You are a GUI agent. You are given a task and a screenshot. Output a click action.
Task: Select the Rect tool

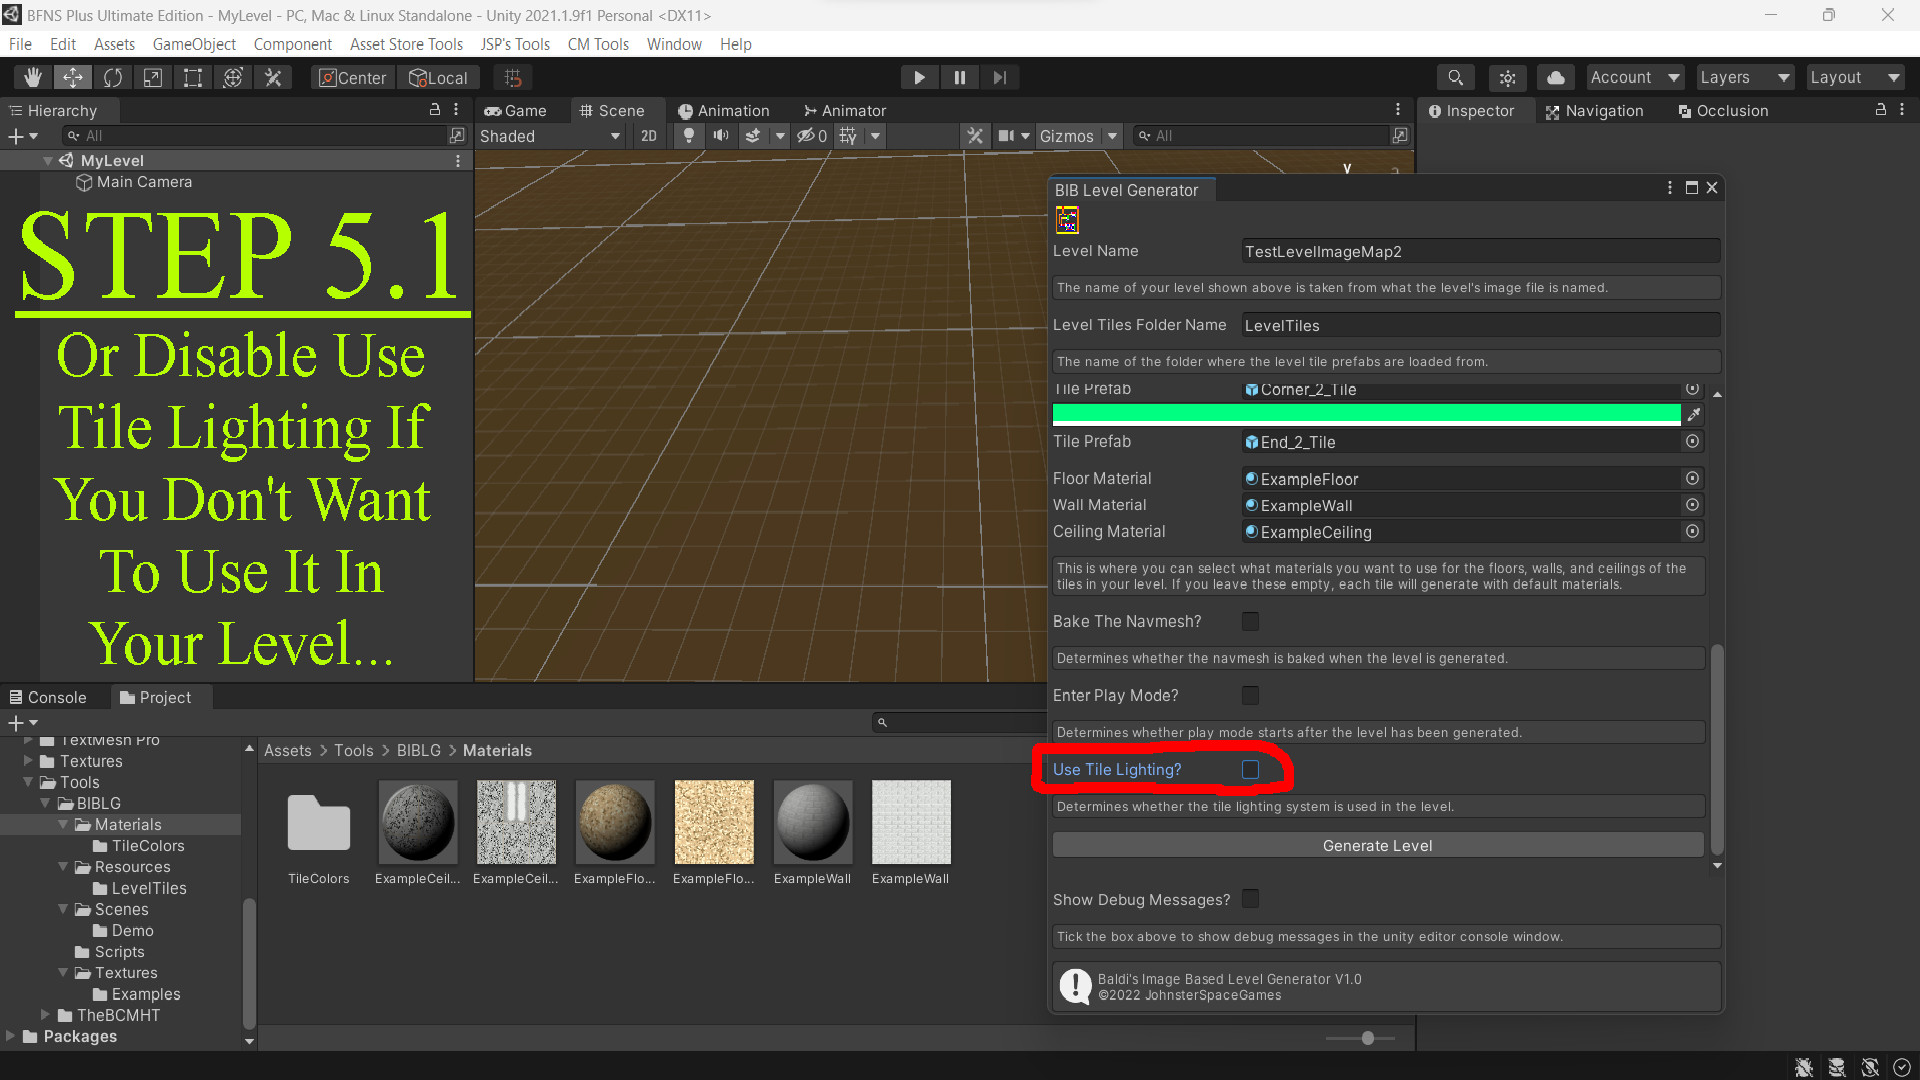coord(192,77)
